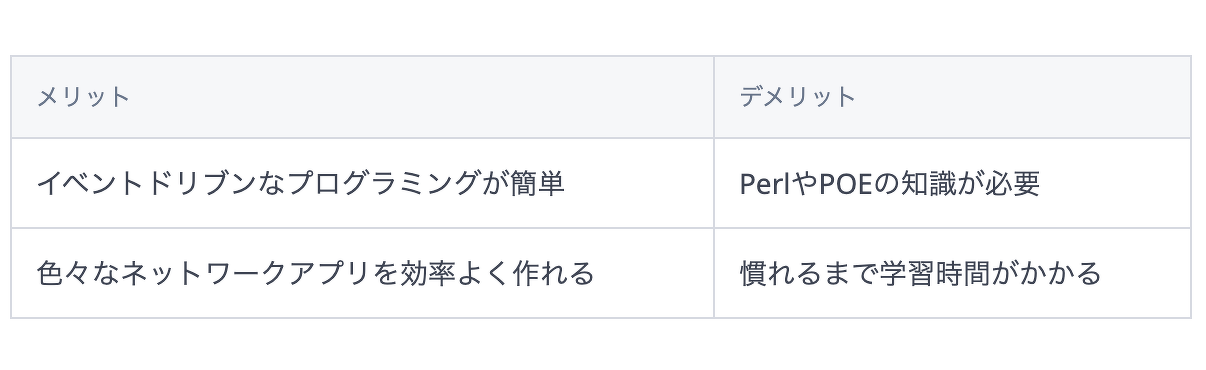Click the word 色々な in last row
The width and height of the screenshot is (1206, 370).
(78, 273)
